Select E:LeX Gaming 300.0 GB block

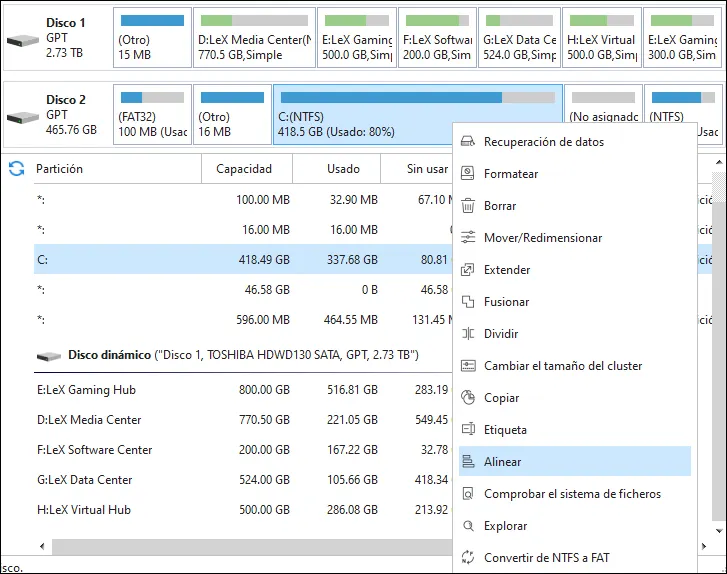tap(683, 38)
